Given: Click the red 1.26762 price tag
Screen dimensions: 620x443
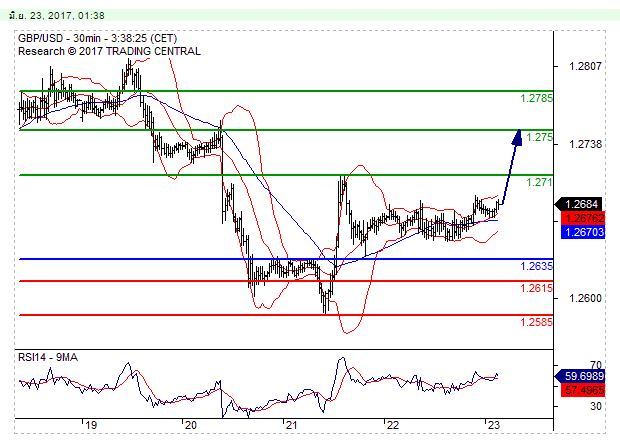Looking at the screenshot, I should point(583,218).
